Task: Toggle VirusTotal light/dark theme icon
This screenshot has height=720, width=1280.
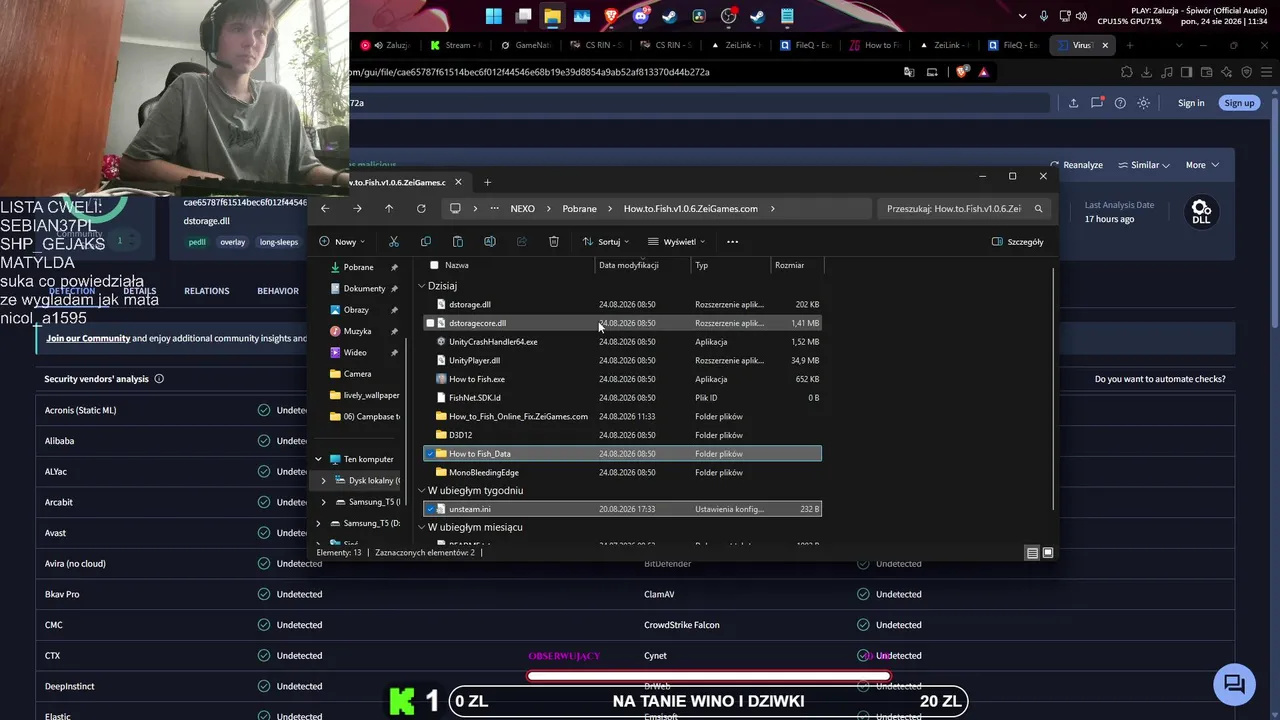Action: click(x=1144, y=103)
